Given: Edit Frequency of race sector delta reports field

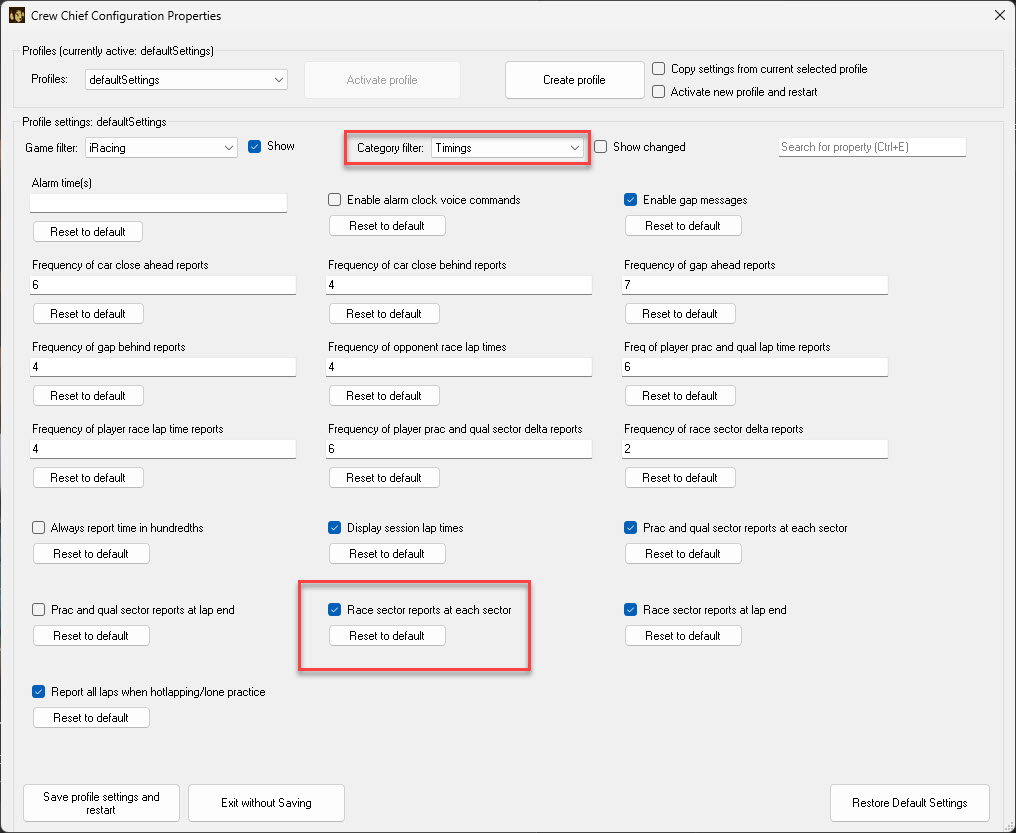Looking at the screenshot, I should point(755,449).
